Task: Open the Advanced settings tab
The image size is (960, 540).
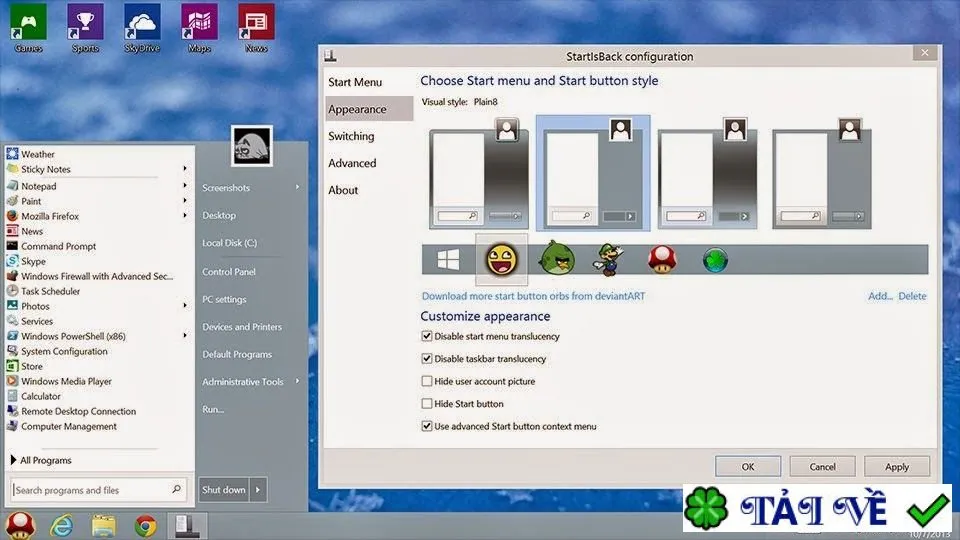Action: tap(352, 163)
